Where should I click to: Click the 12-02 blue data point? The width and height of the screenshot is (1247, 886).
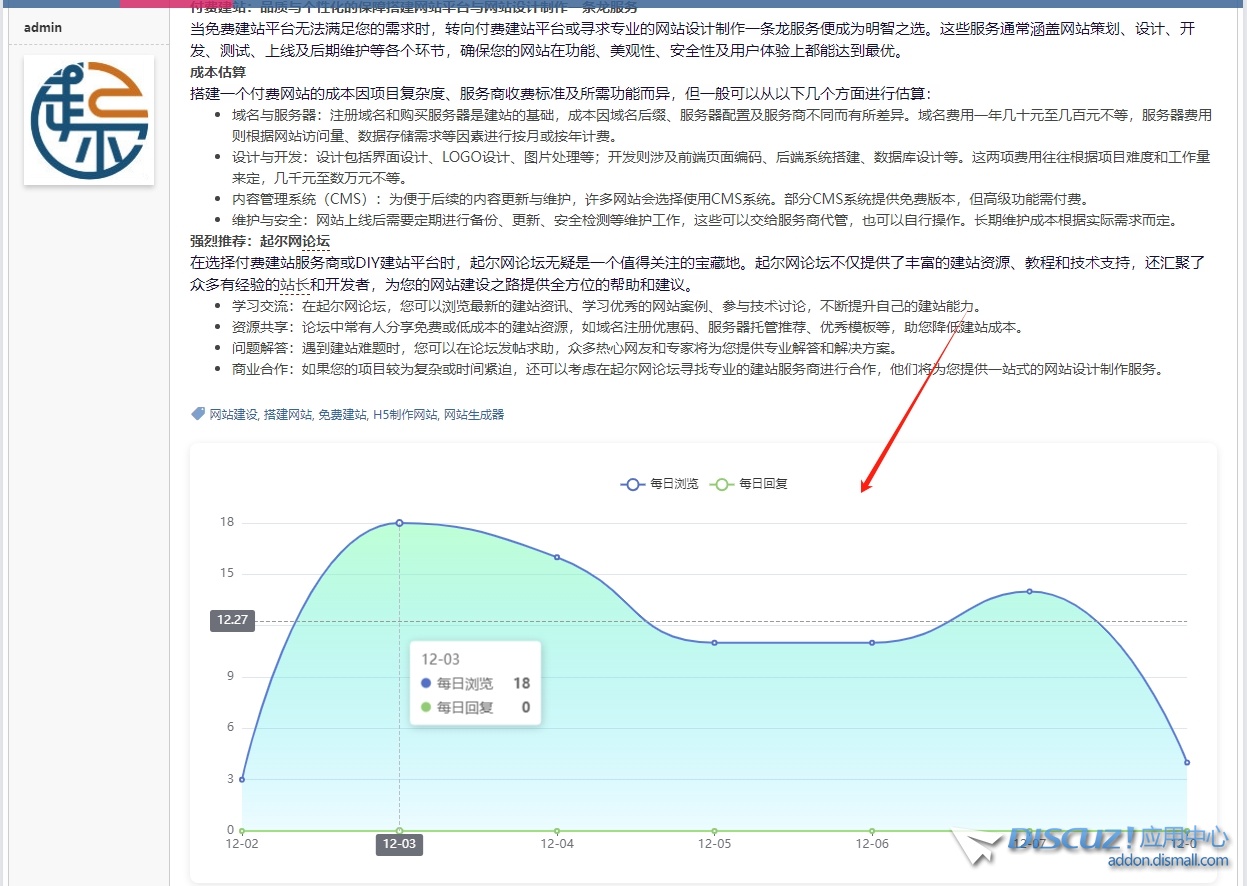242,779
